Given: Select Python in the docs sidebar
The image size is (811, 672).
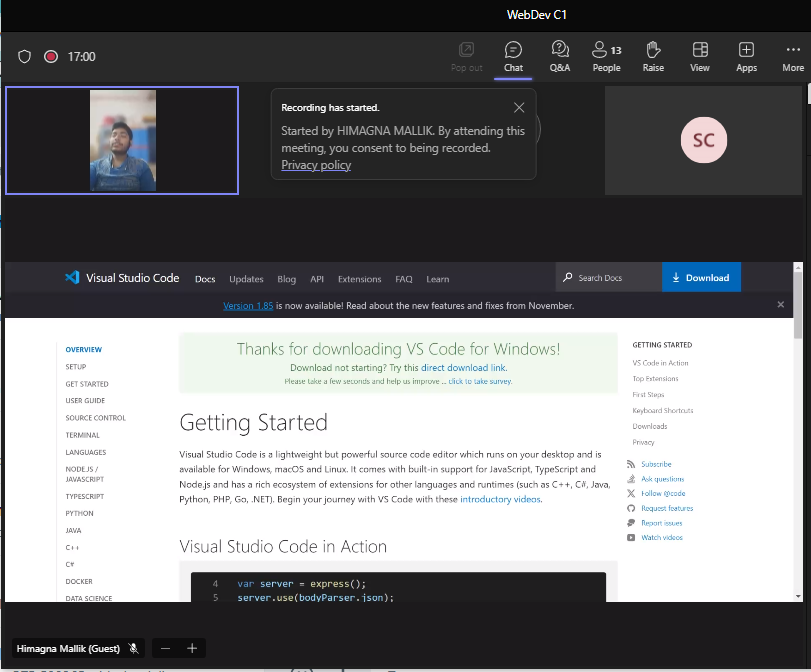Looking at the screenshot, I should 80,513.
